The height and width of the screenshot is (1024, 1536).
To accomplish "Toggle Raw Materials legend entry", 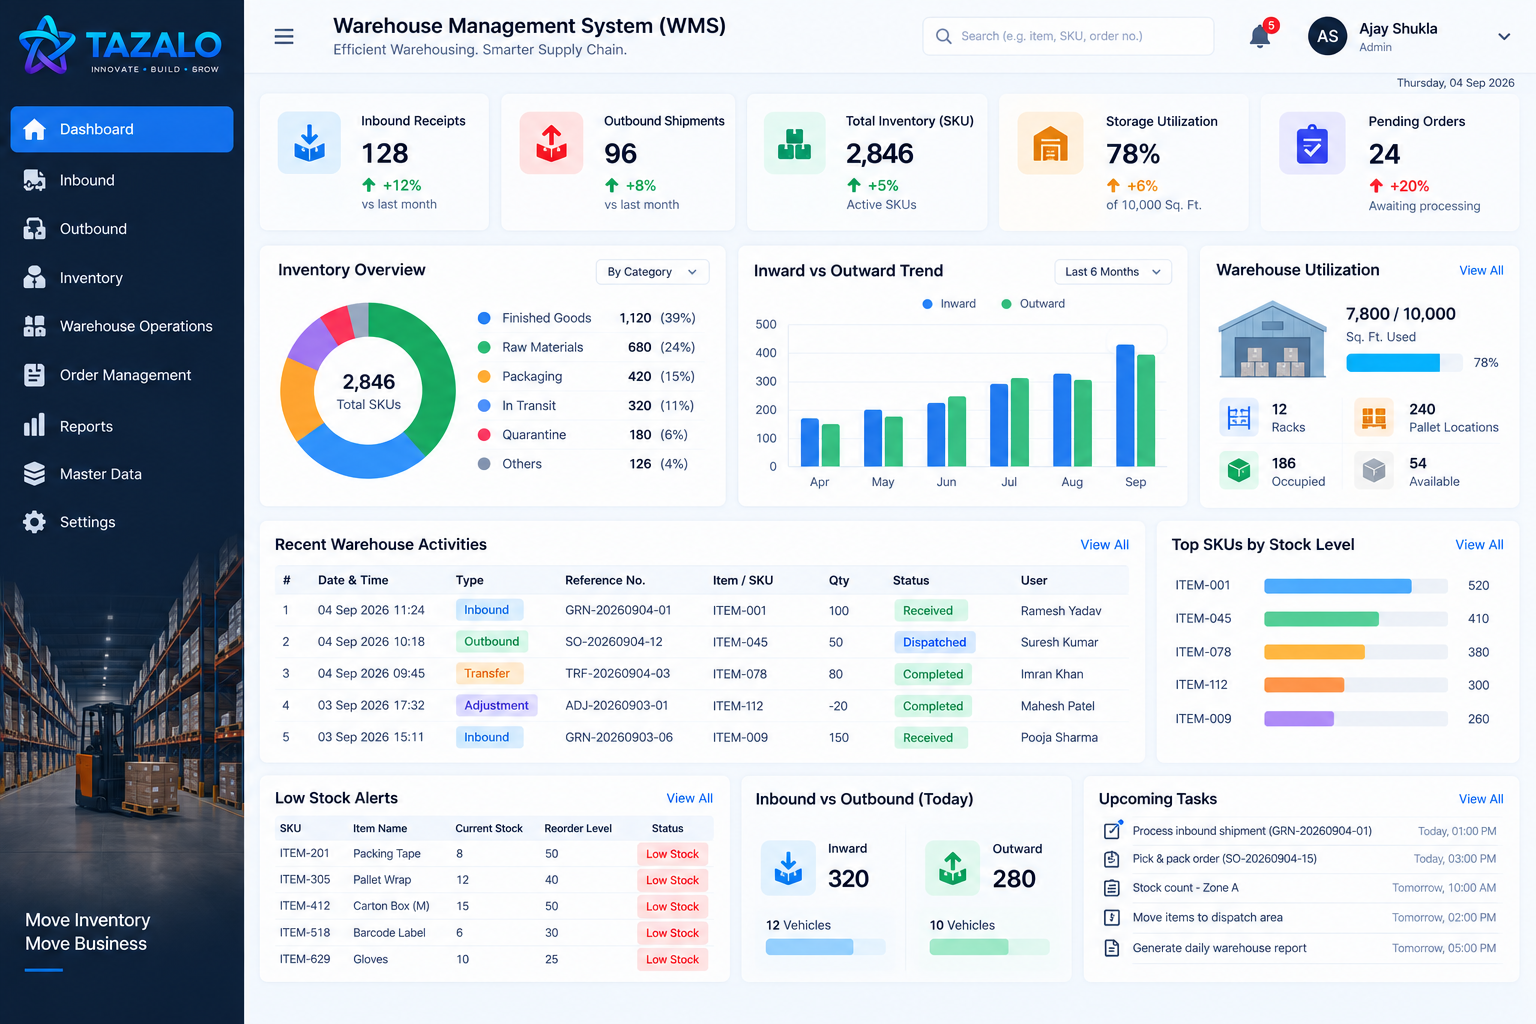I will tap(586, 347).
